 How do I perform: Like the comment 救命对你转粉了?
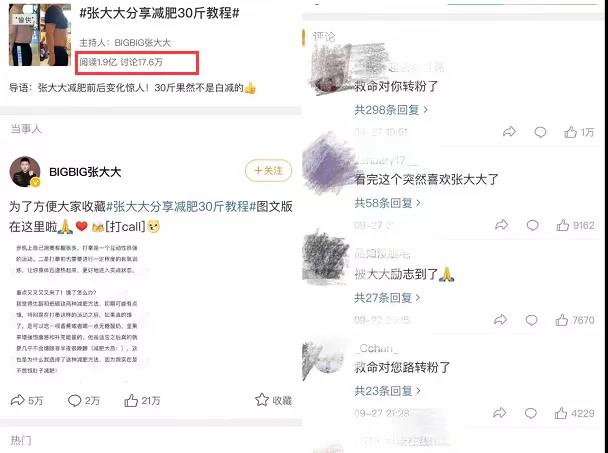point(570,132)
